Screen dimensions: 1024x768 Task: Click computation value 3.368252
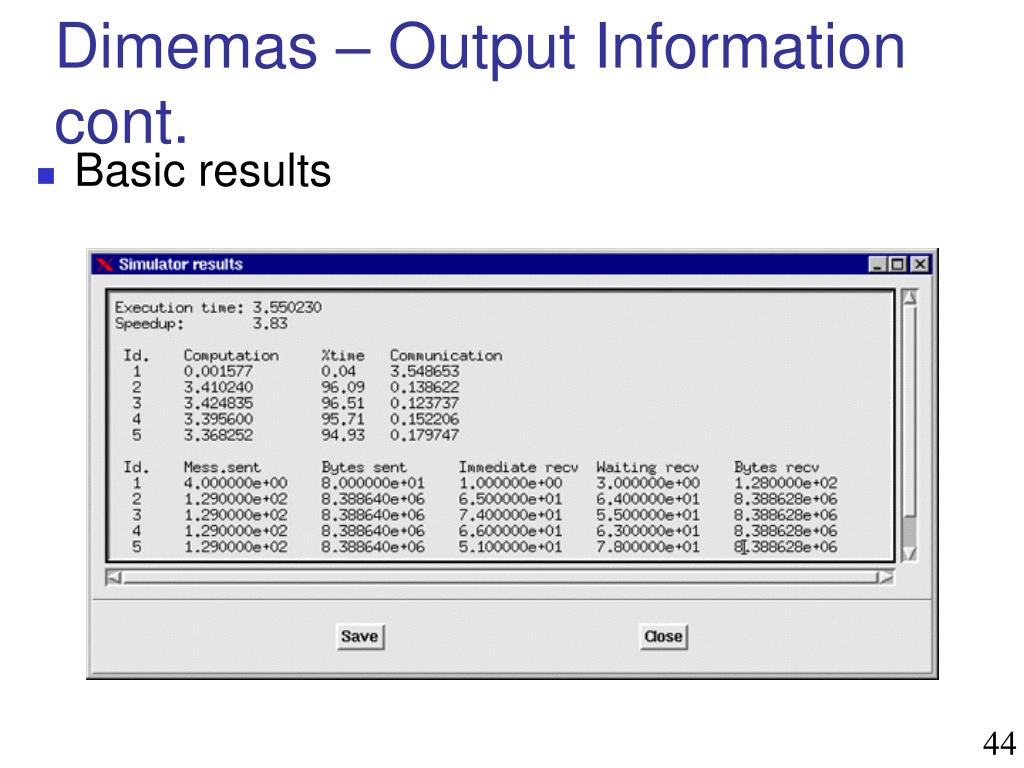(218, 435)
